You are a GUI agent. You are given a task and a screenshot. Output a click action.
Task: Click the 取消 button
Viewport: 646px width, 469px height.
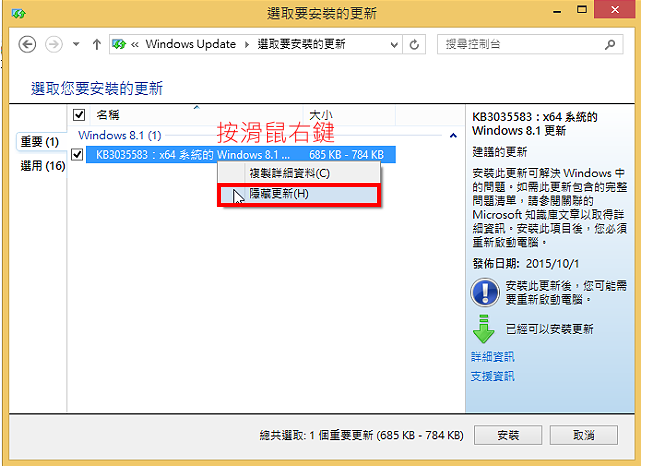point(583,435)
